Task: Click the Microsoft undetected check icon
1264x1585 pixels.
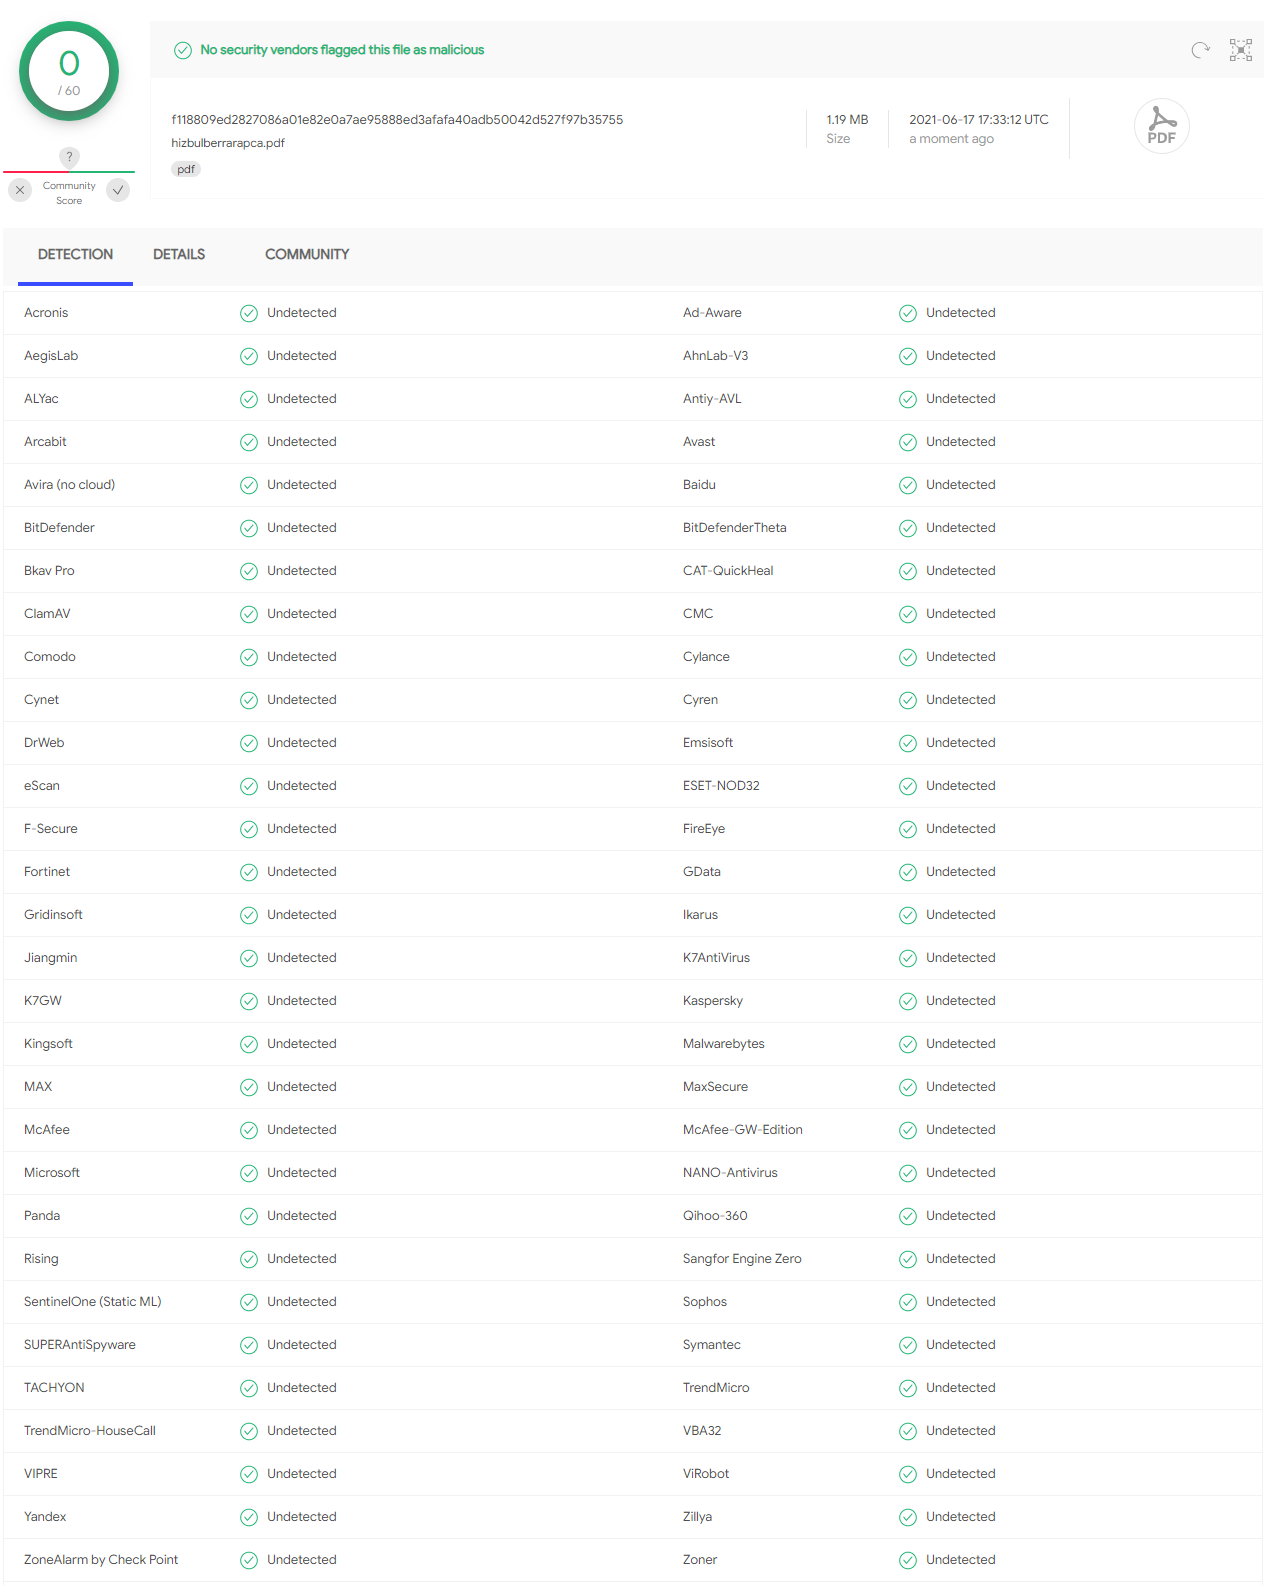Action: [249, 1173]
